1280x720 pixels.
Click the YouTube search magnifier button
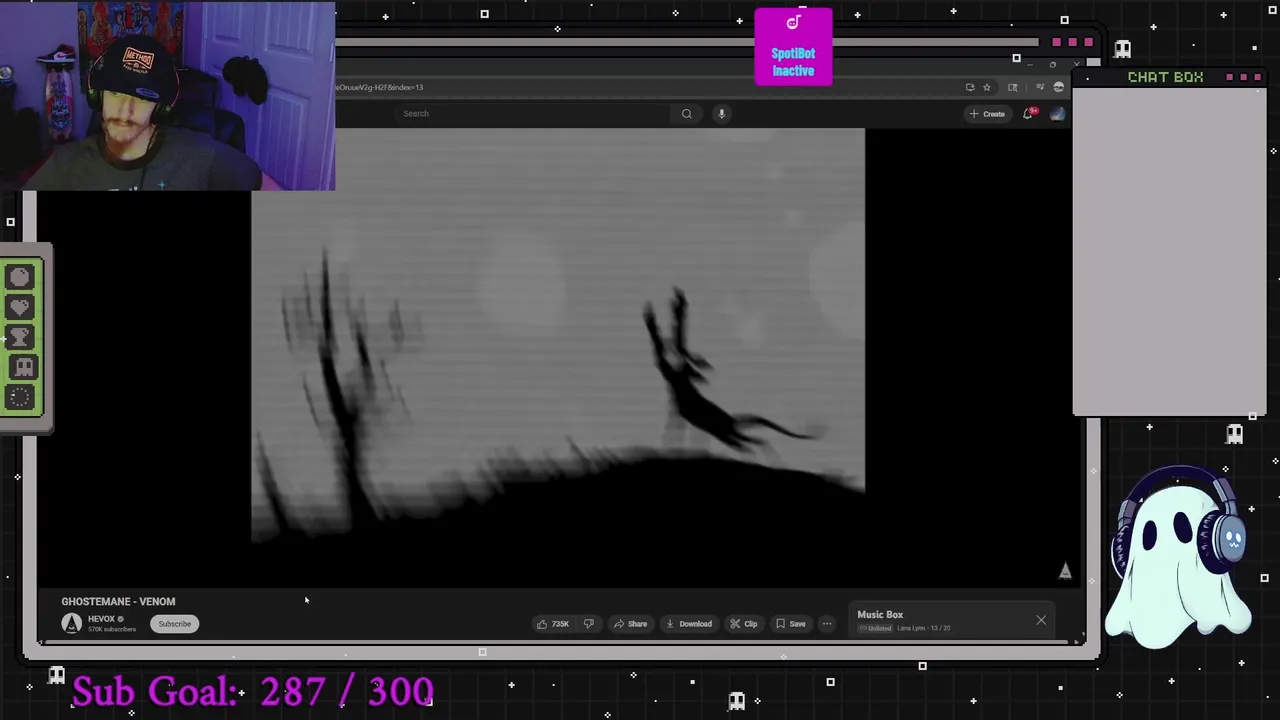click(686, 114)
